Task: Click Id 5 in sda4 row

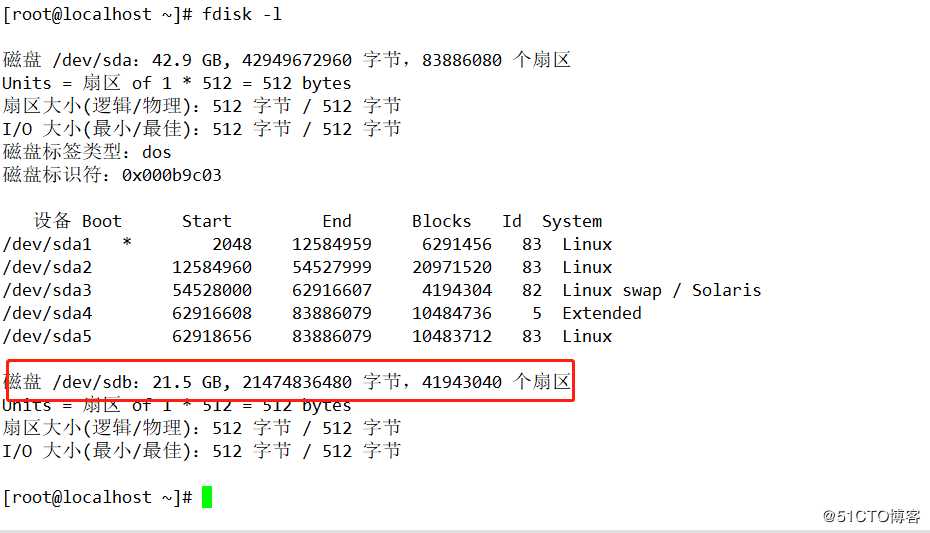Action: [x=537, y=313]
